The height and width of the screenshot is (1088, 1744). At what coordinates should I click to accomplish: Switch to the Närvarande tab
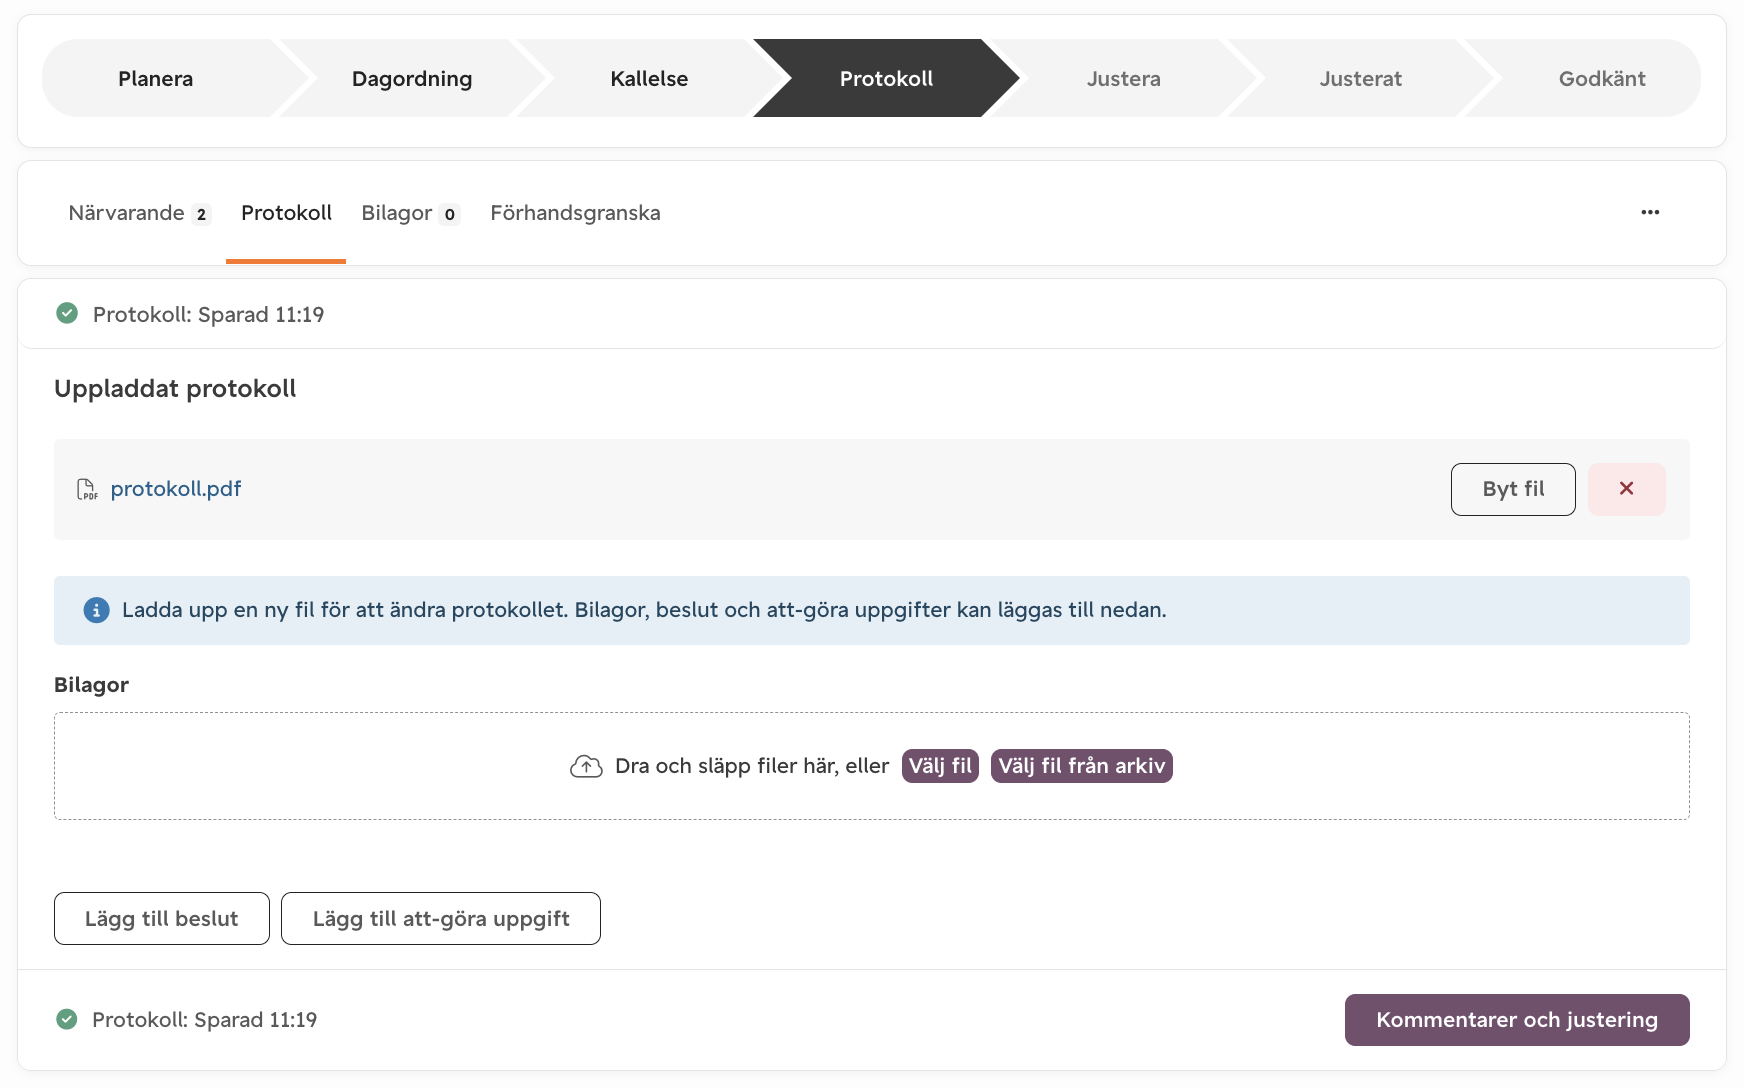click(140, 213)
